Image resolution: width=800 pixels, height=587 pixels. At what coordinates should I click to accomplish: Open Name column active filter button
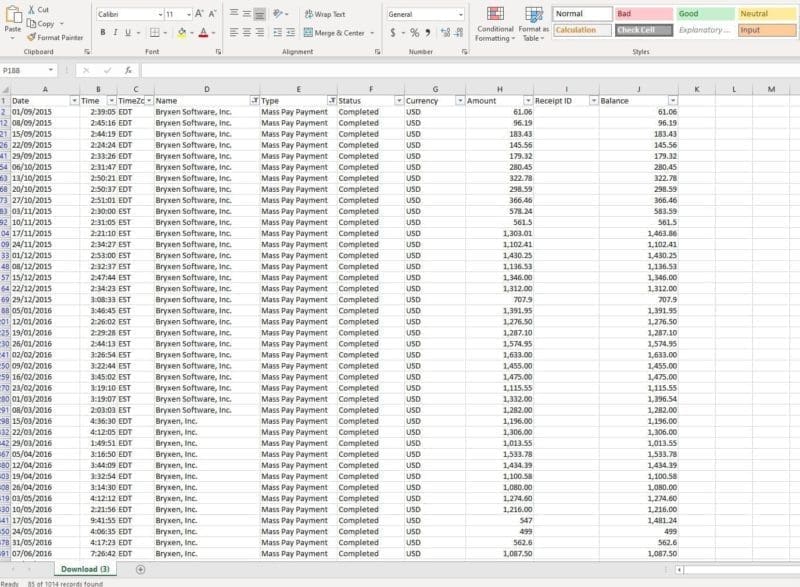click(x=254, y=101)
